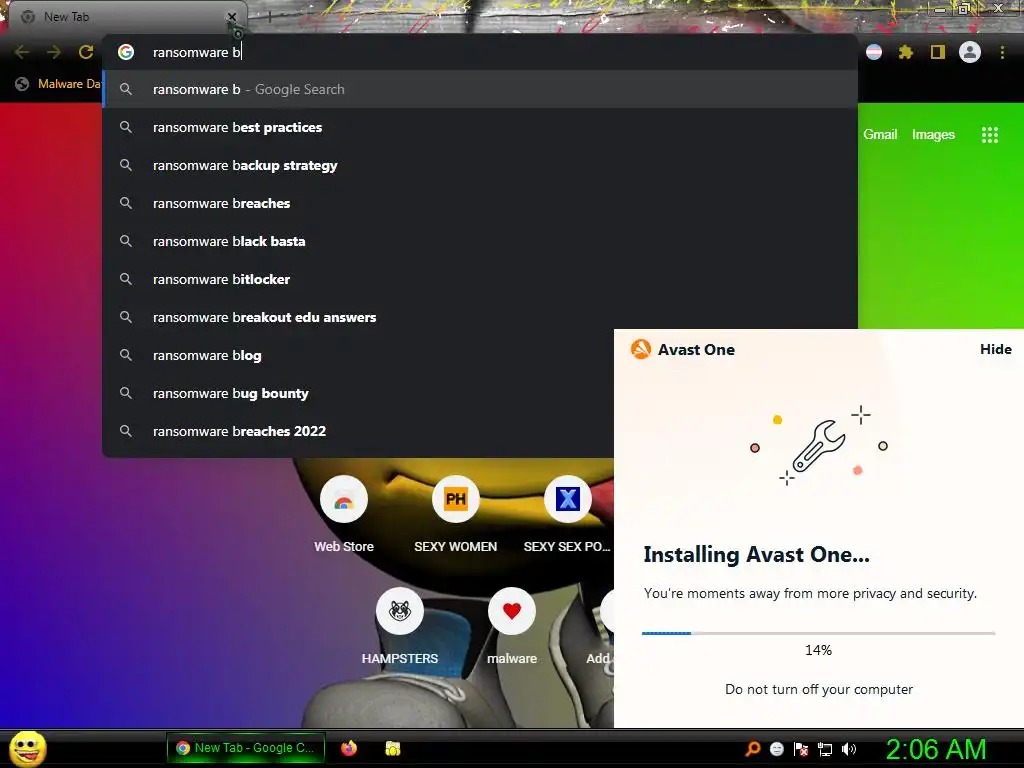The image size is (1024, 768).
Task: Choose 'ransomware backup strategy' suggestion
Action: point(480,165)
